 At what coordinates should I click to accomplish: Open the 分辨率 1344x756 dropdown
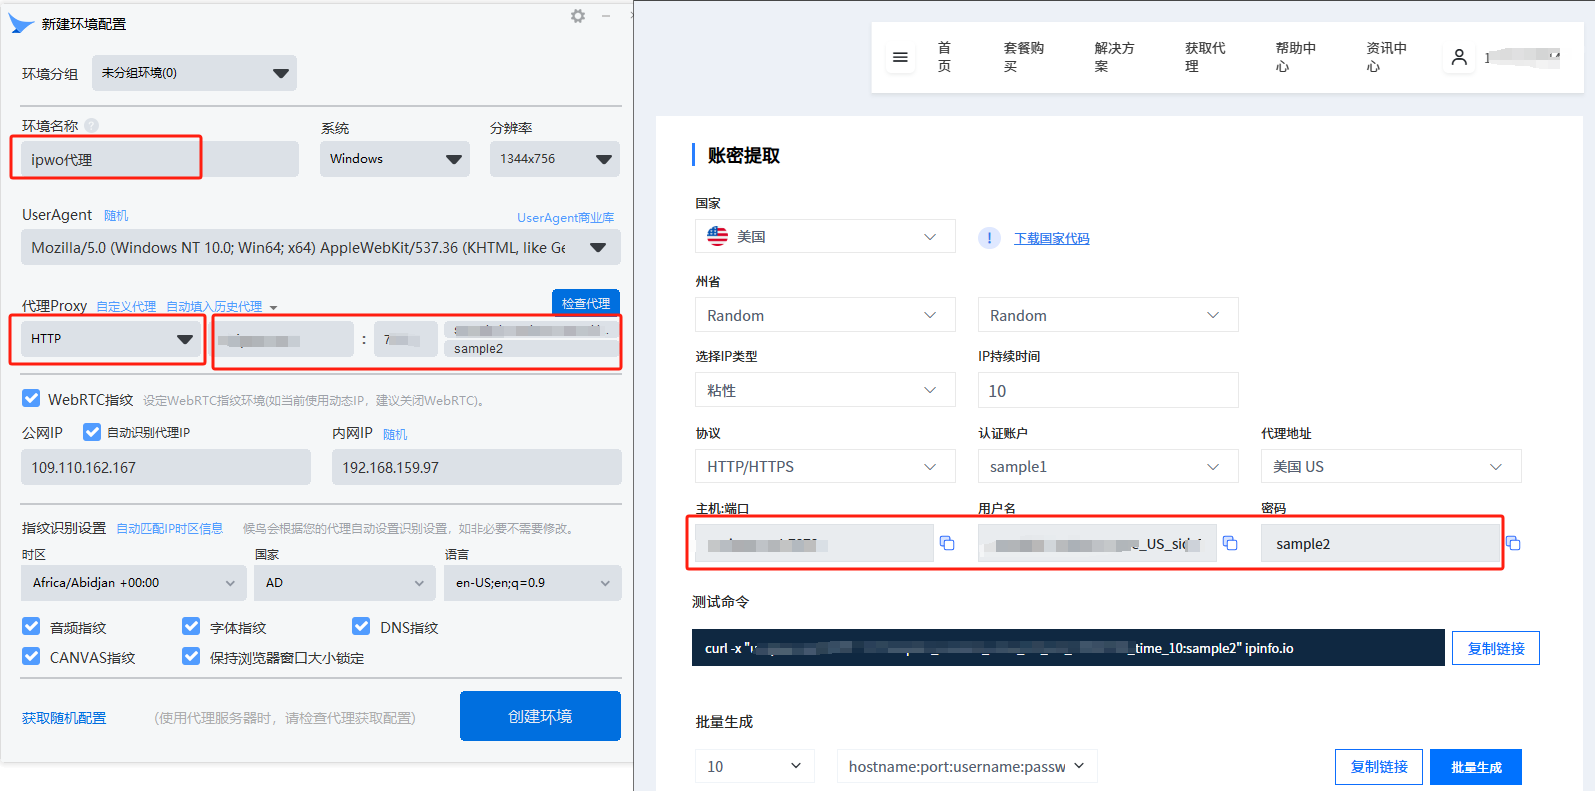555,159
